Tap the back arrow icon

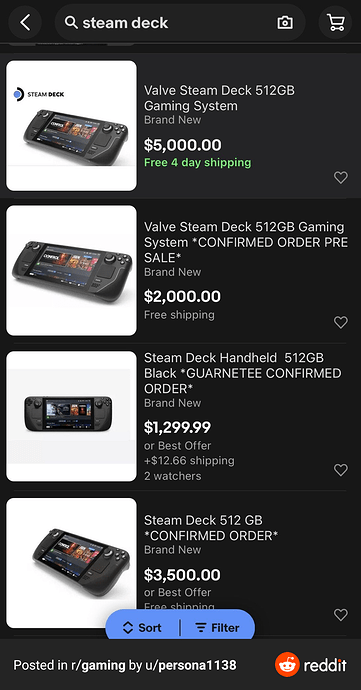(x=25, y=22)
